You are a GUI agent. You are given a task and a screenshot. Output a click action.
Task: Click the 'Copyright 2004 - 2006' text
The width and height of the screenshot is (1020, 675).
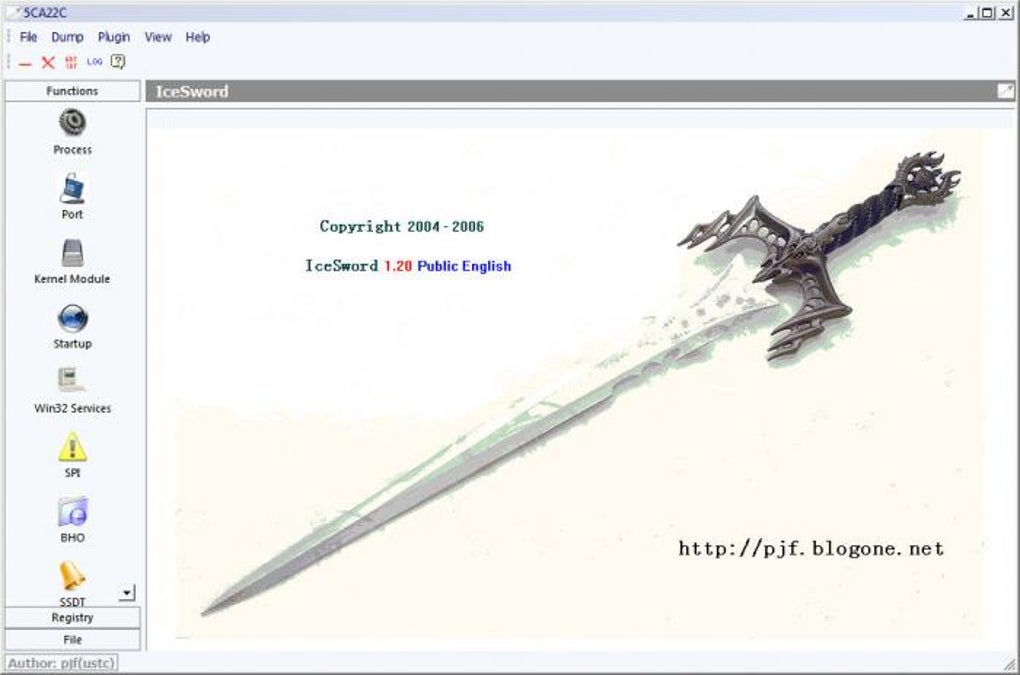402,226
